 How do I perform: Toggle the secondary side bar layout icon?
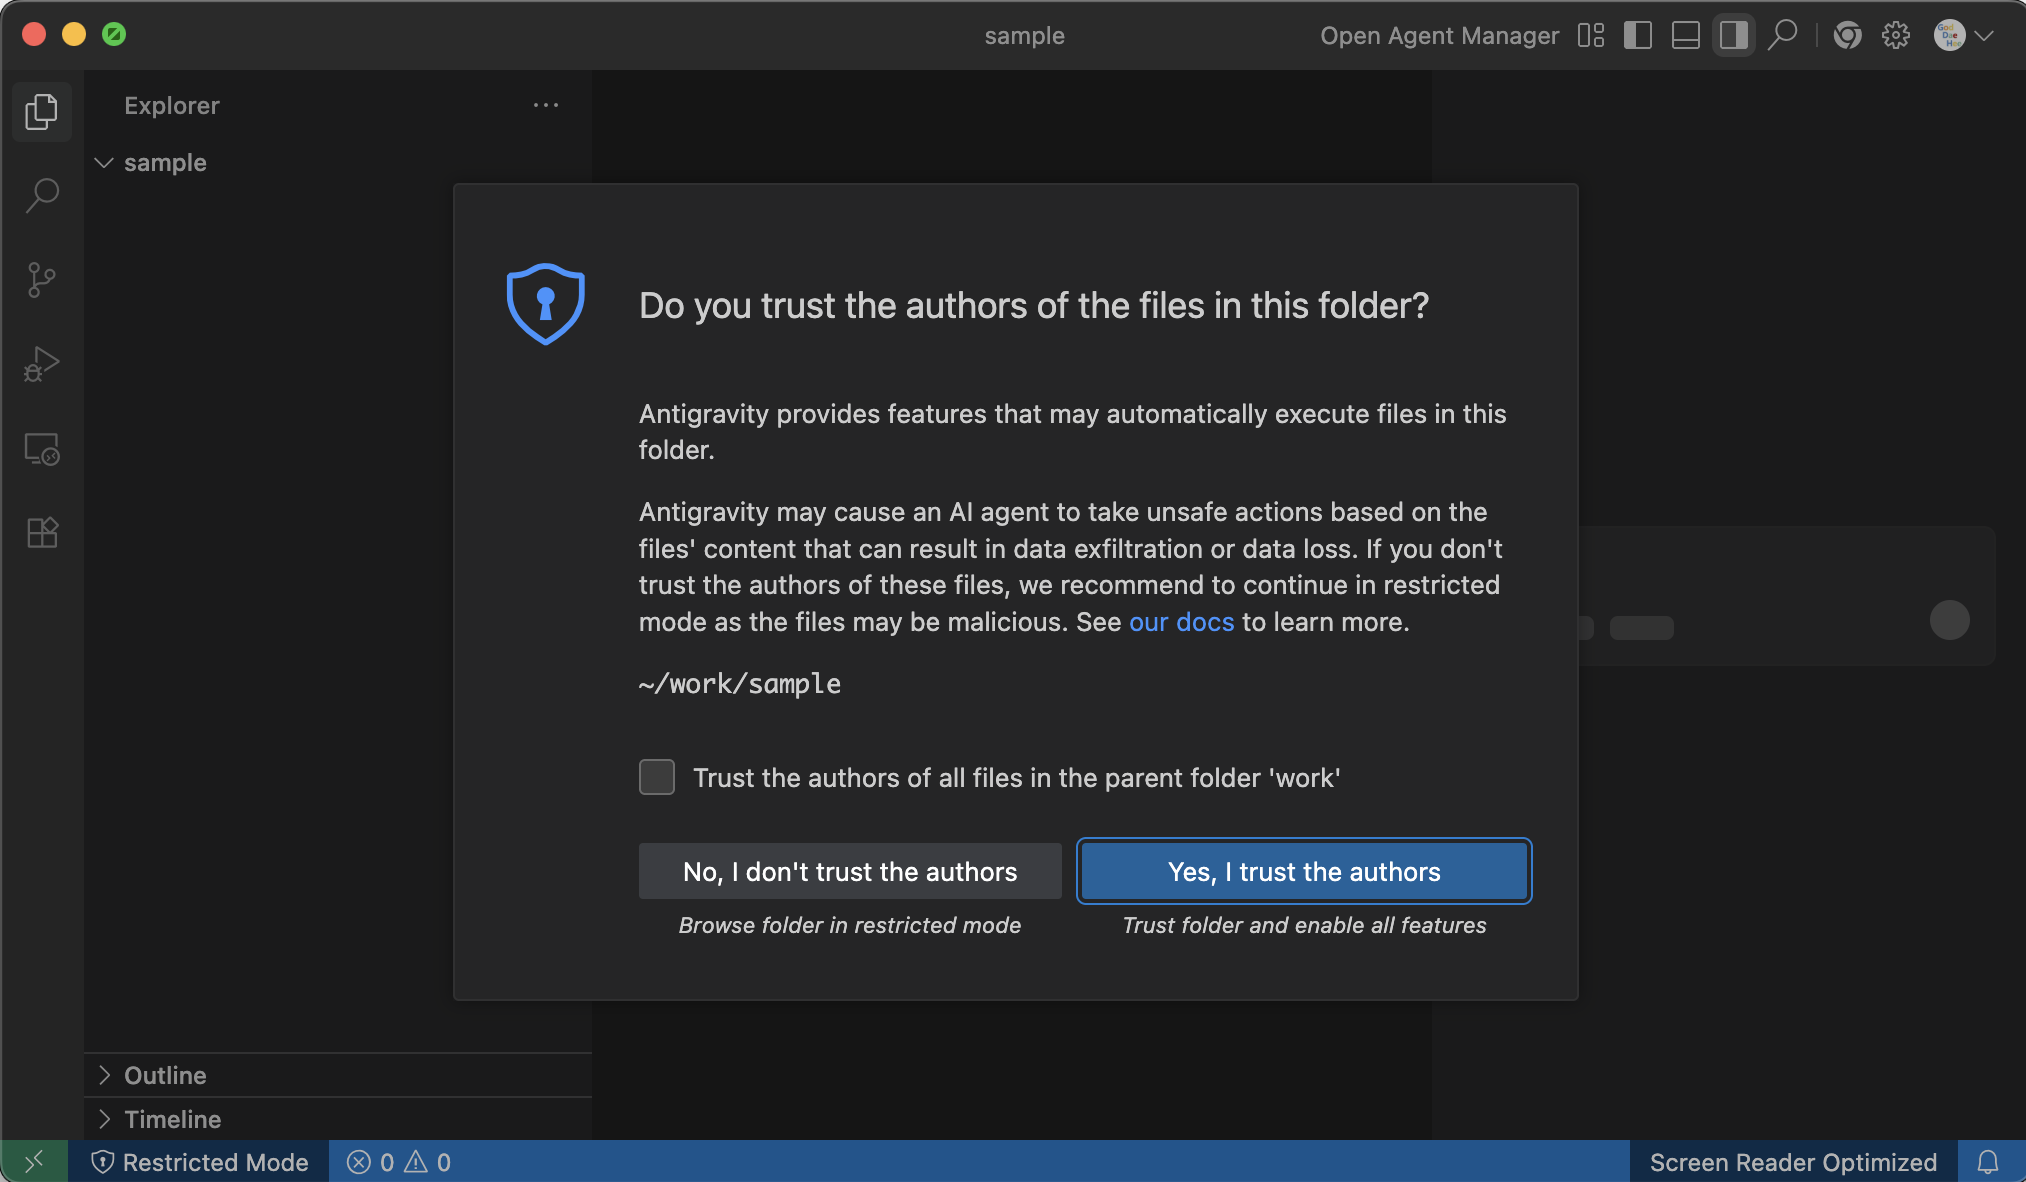point(1733,36)
